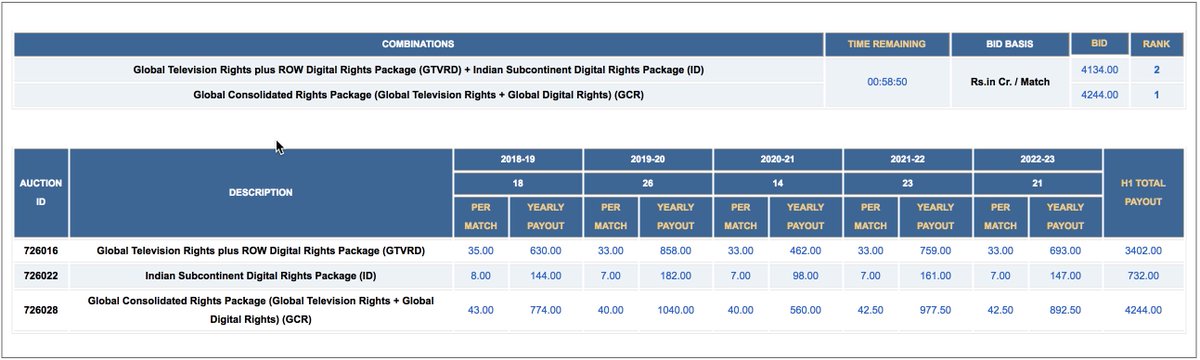Open 4244.00 H1 total in auction 726028 row

[1142, 310]
